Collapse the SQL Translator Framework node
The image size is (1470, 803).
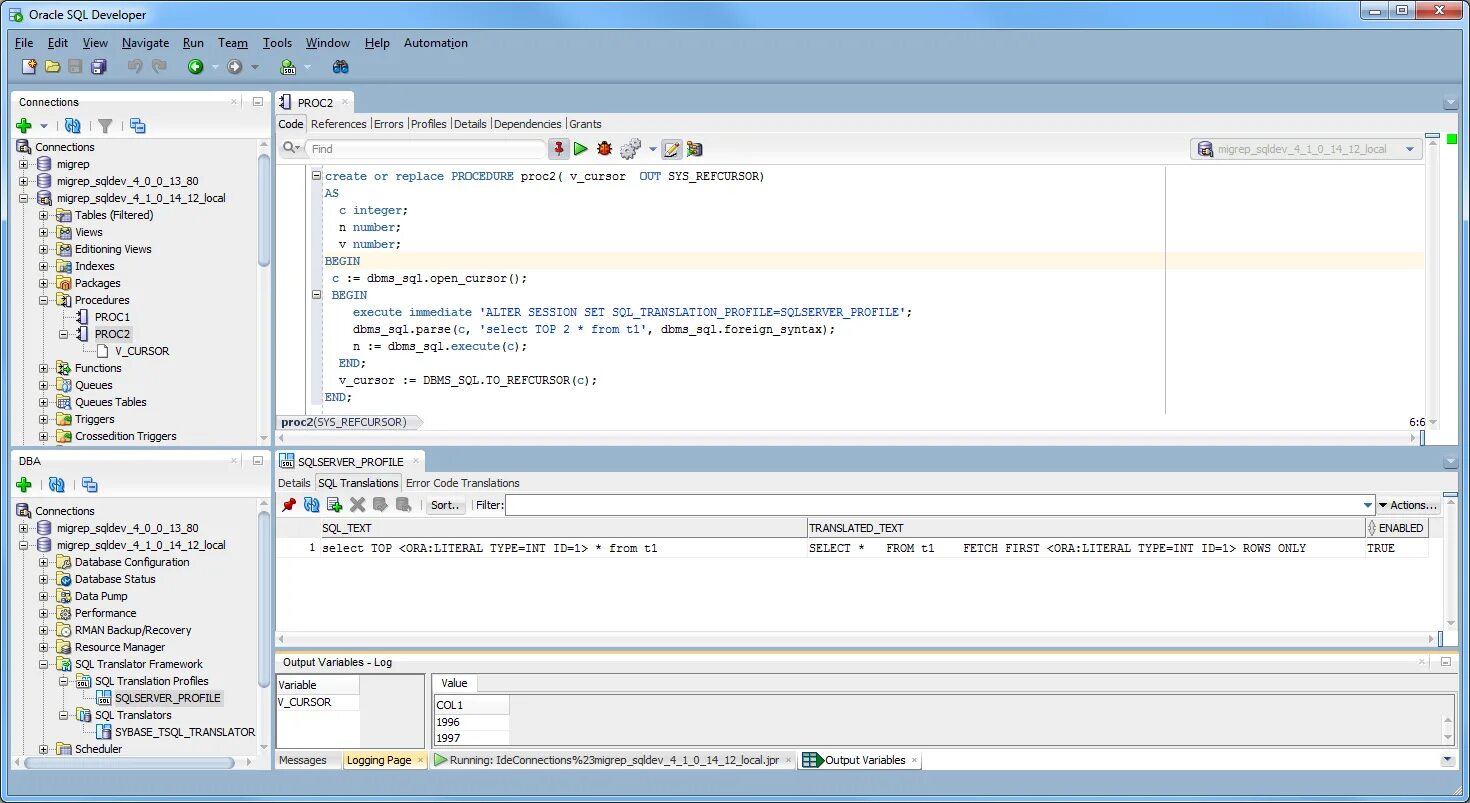(44, 664)
